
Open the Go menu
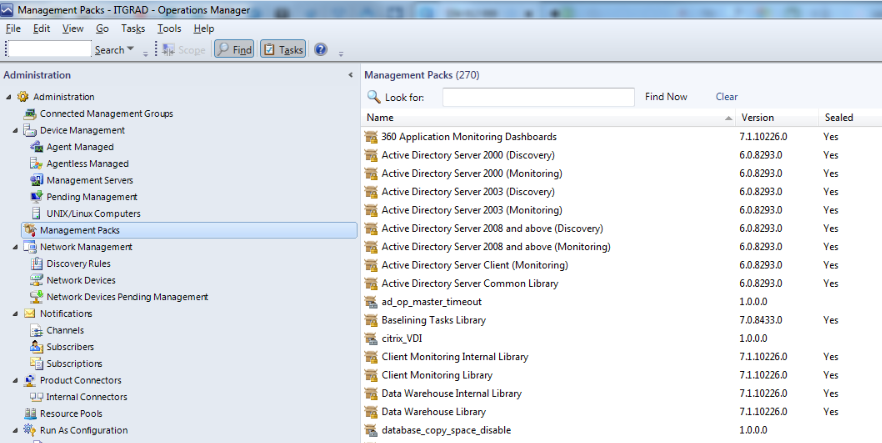[102, 29]
